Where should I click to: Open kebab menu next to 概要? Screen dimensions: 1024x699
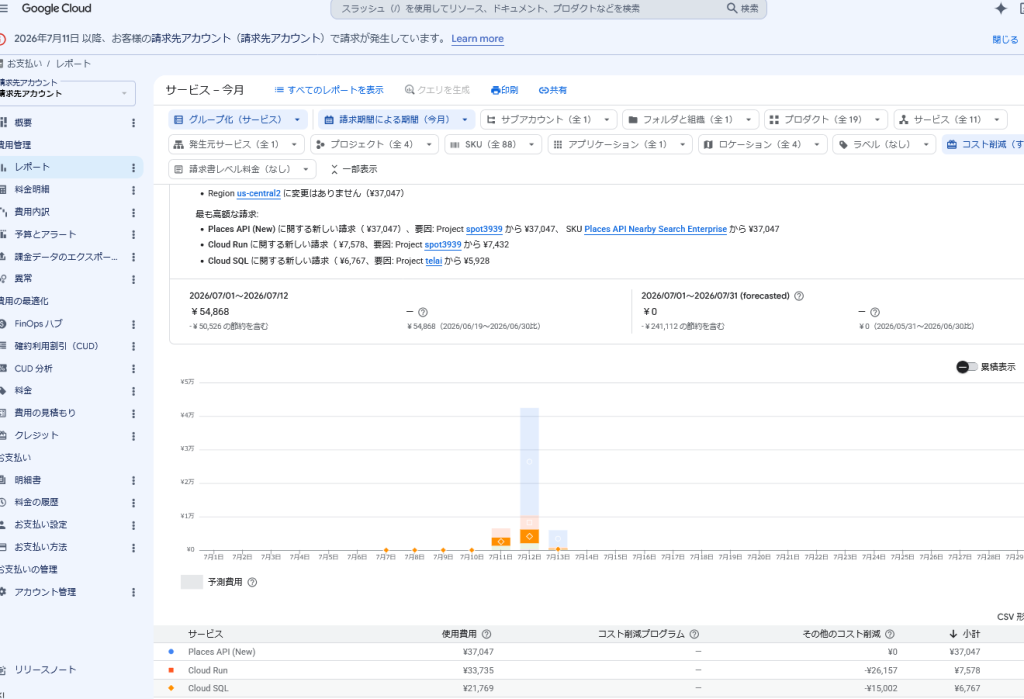pos(133,123)
